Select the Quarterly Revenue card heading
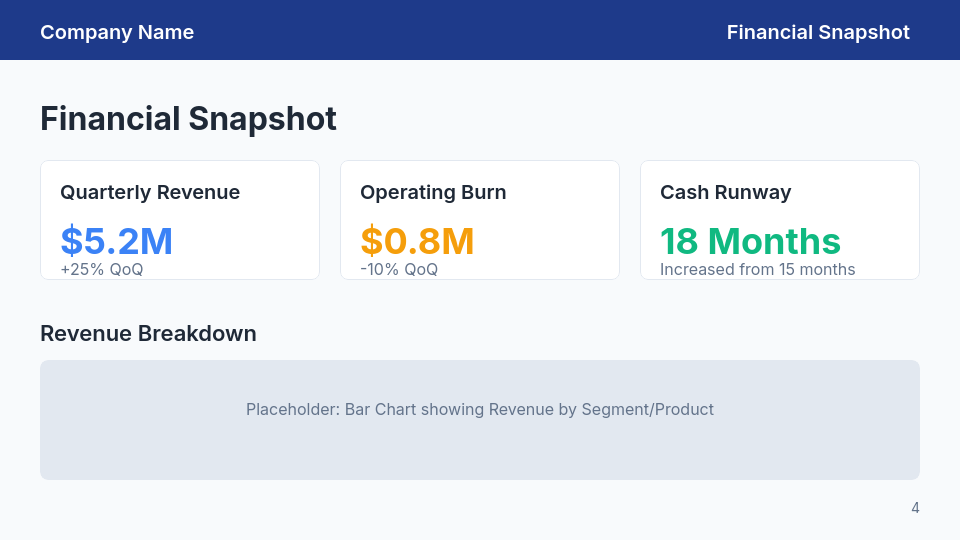Image resolution: width=960 pixels, height=540 pixels. [x=150, y=192]
